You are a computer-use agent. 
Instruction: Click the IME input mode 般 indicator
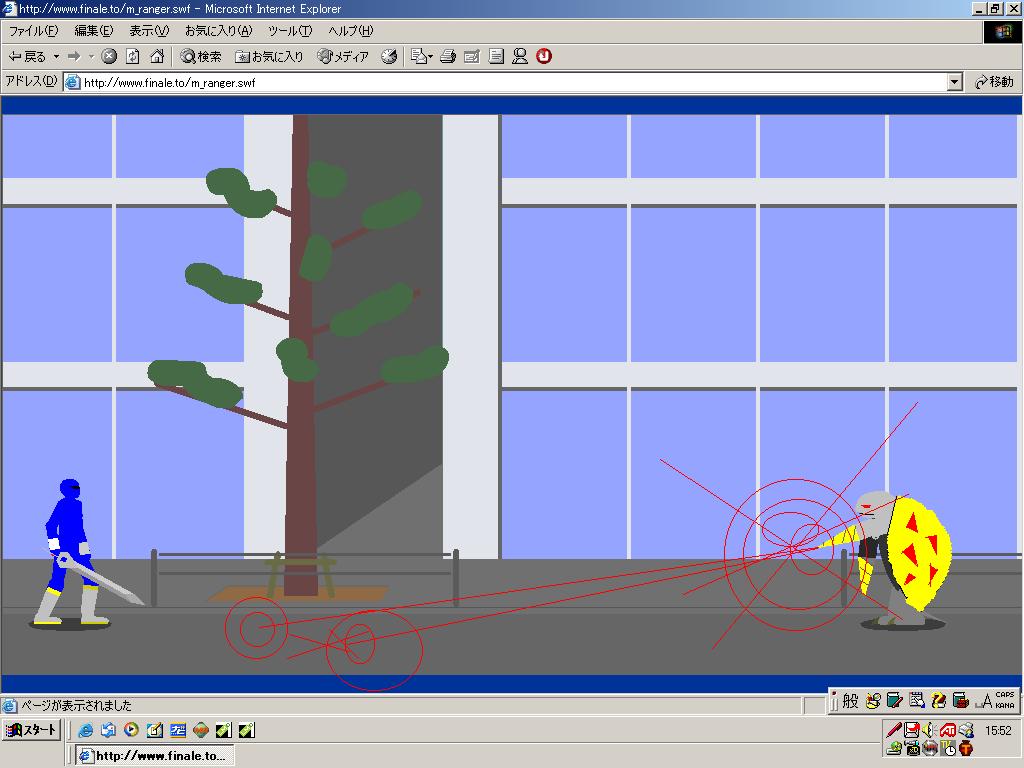[x=850, y=701]
